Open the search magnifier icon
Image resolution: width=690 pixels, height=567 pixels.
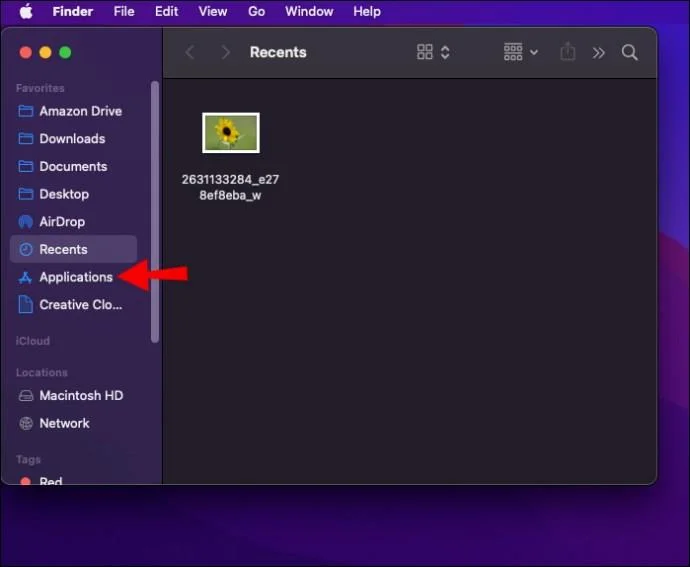(630, 52)
